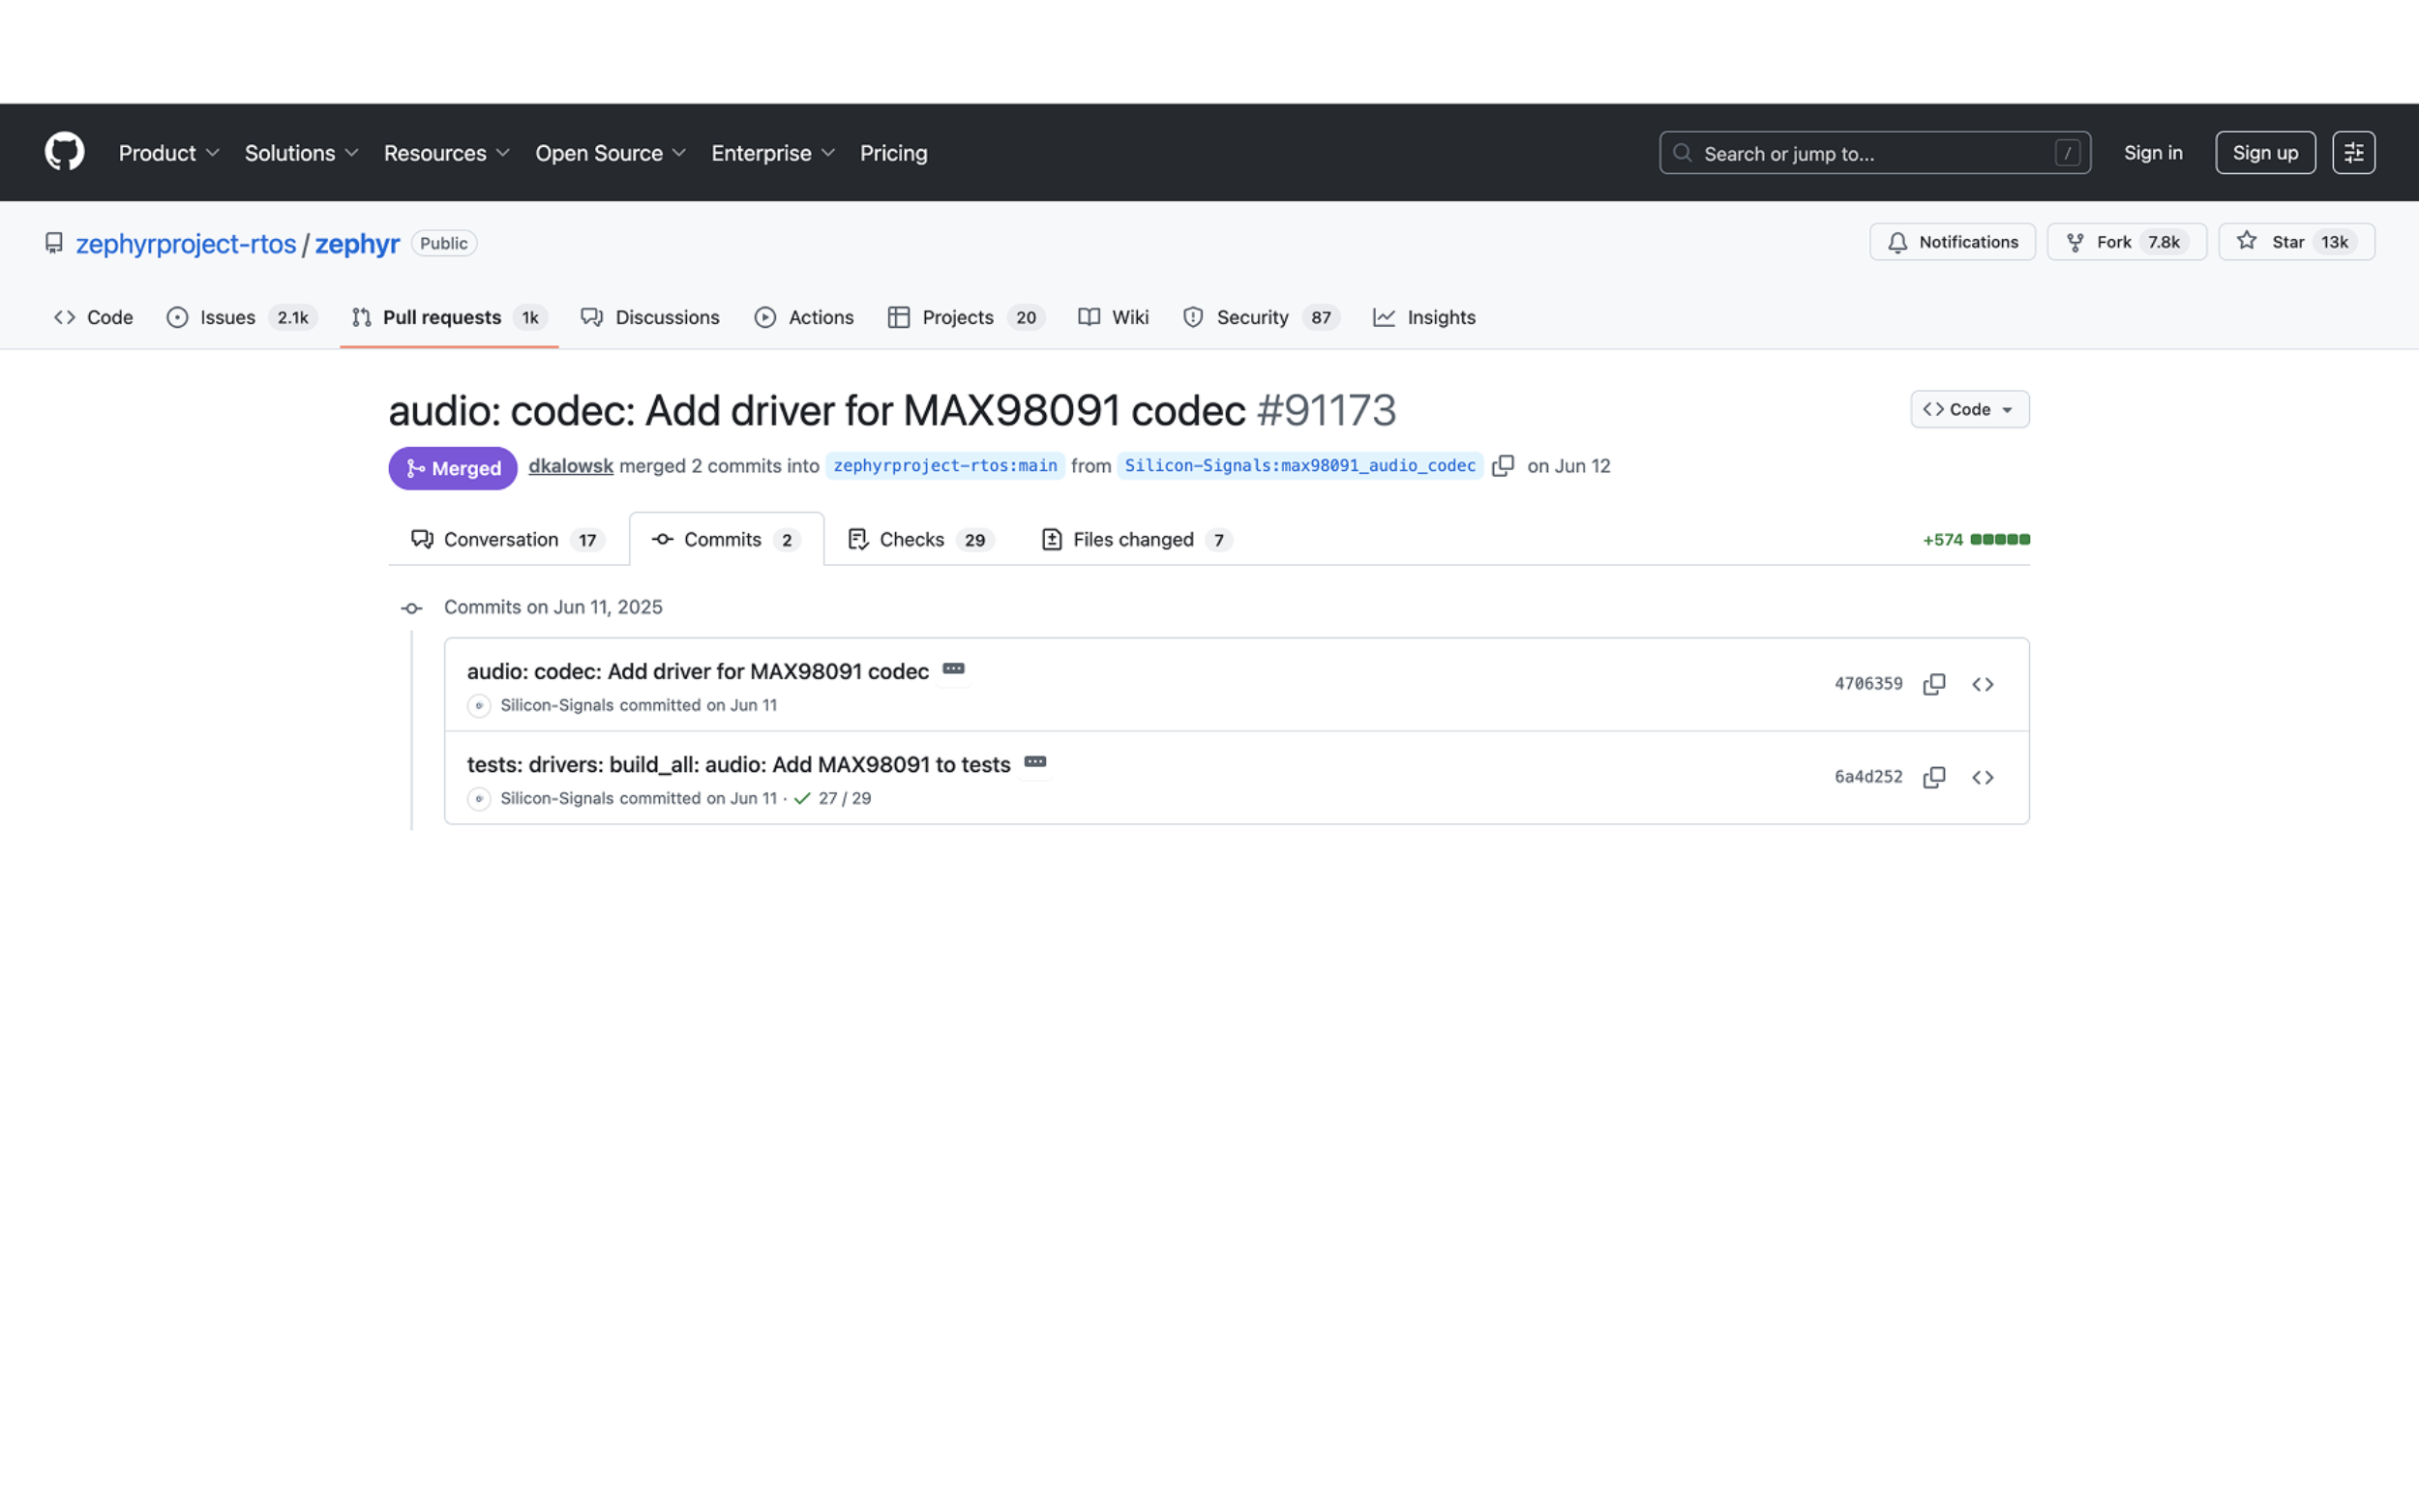Open the Issues tab
The width and height of the screenshot is (2419, 1512).
point(241,317)
